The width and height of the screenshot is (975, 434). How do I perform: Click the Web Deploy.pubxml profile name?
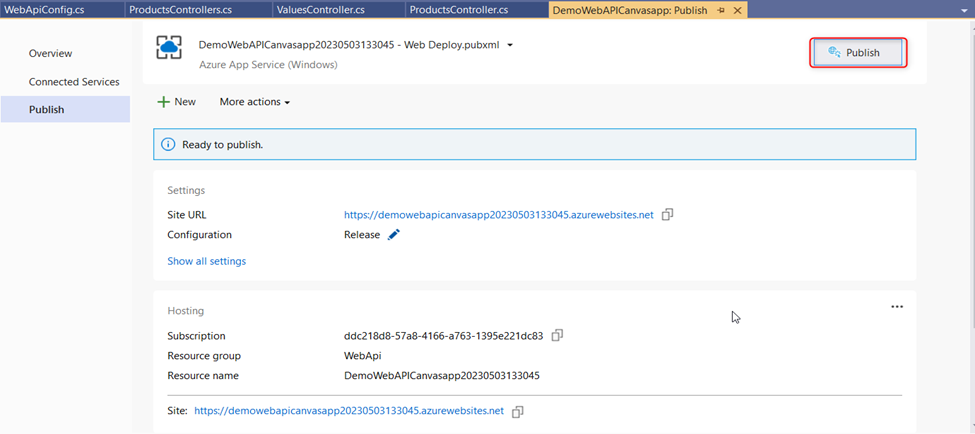(349, 45)
